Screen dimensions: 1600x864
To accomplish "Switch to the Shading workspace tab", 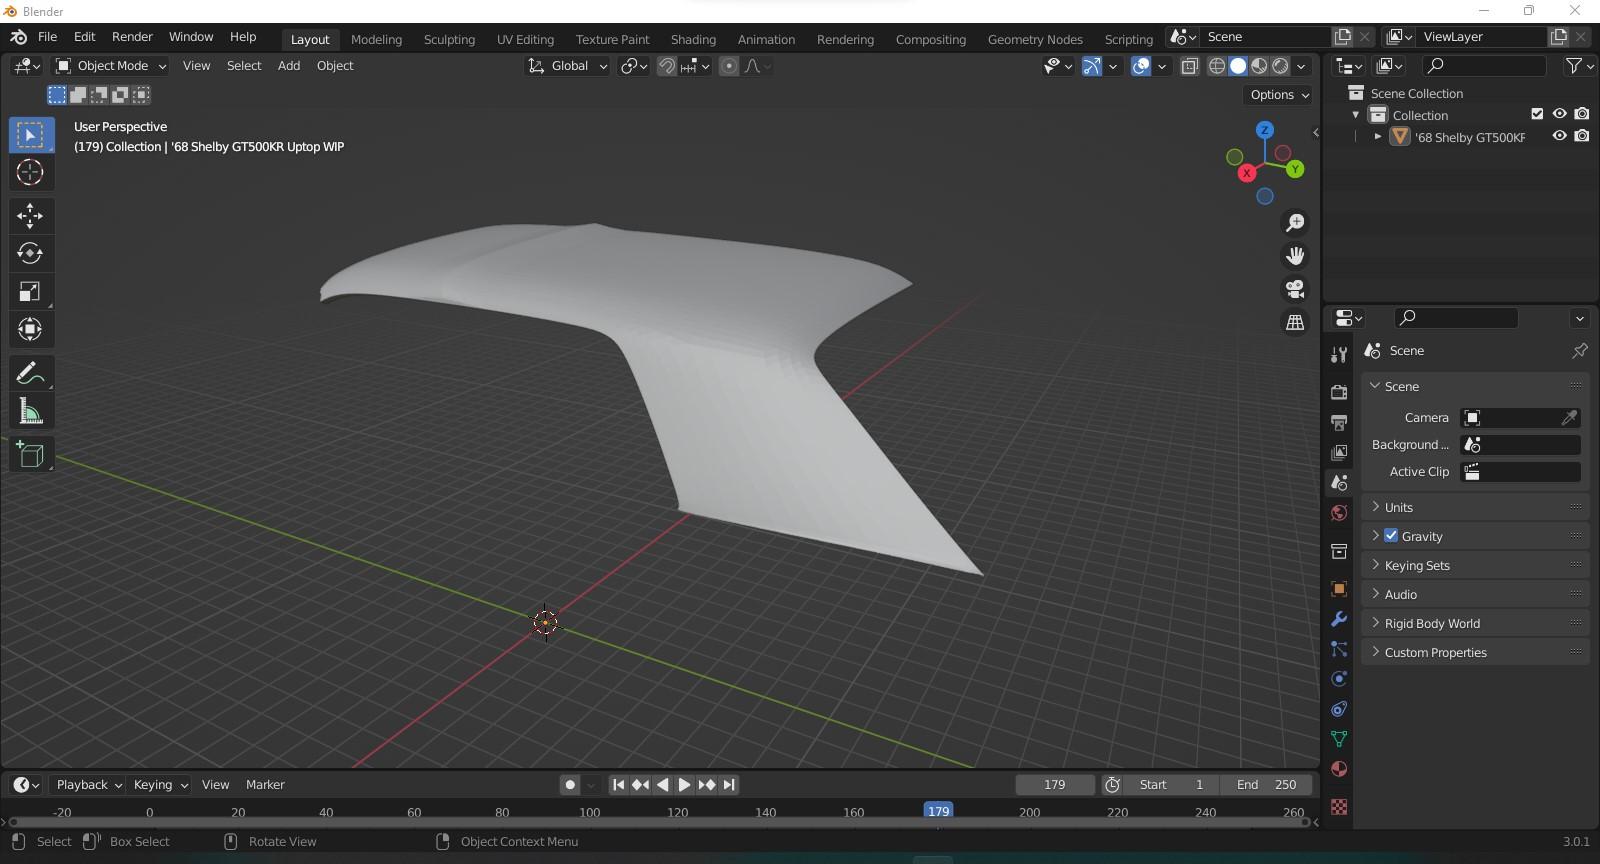I will pyautogui.click(x=693, y=39).
